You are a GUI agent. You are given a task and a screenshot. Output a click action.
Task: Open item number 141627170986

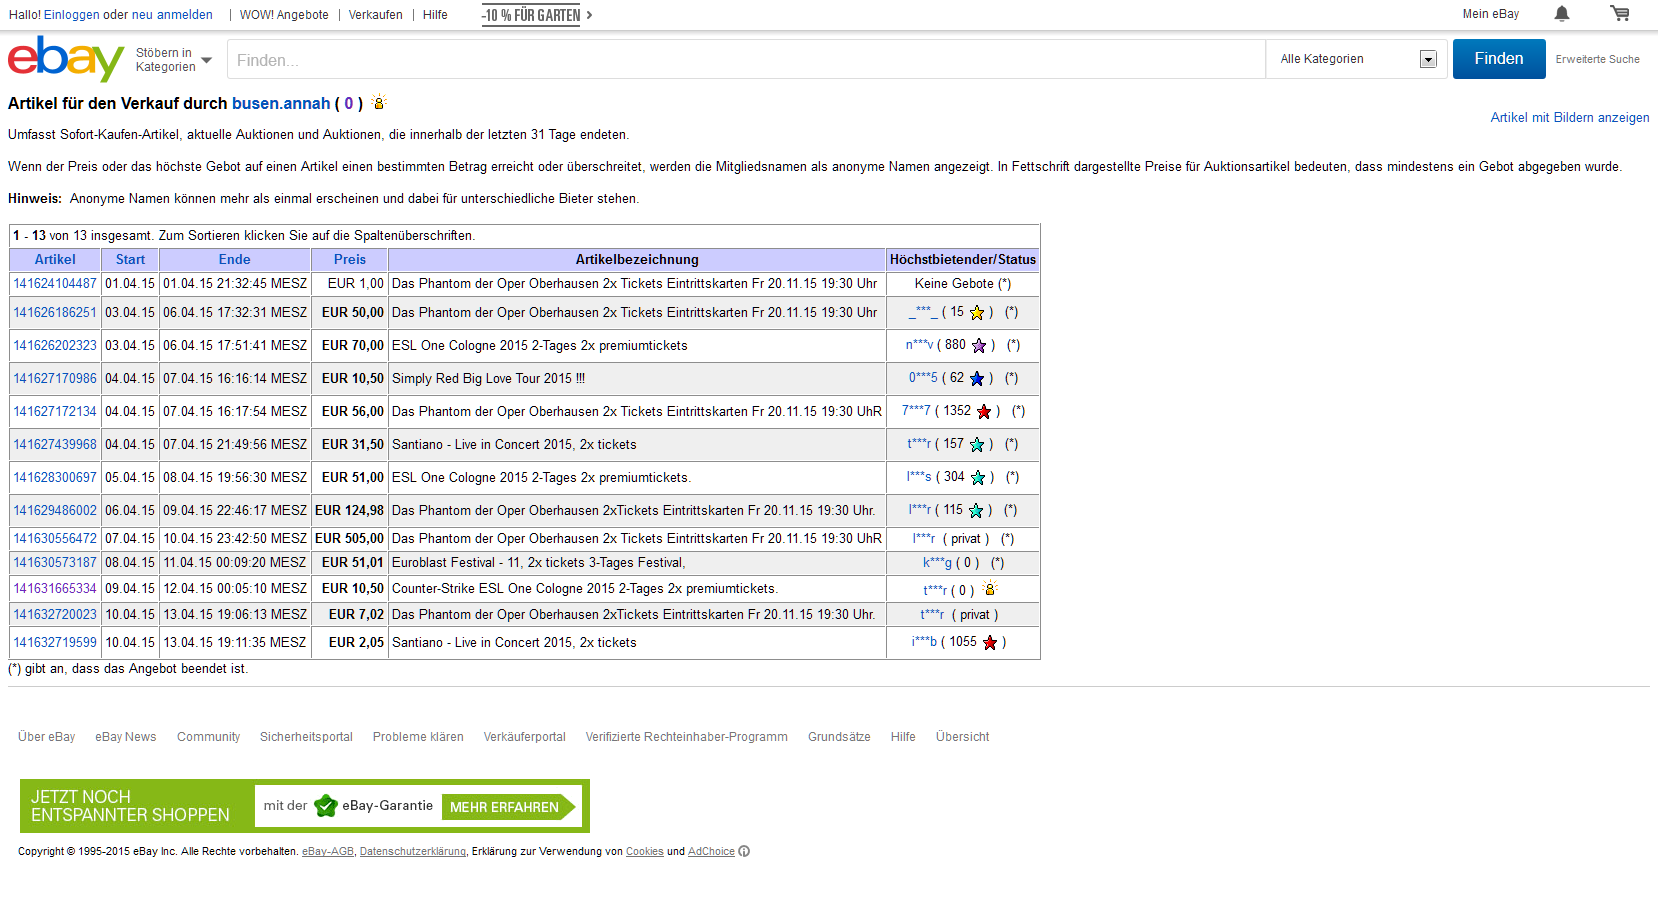(55, 379)
